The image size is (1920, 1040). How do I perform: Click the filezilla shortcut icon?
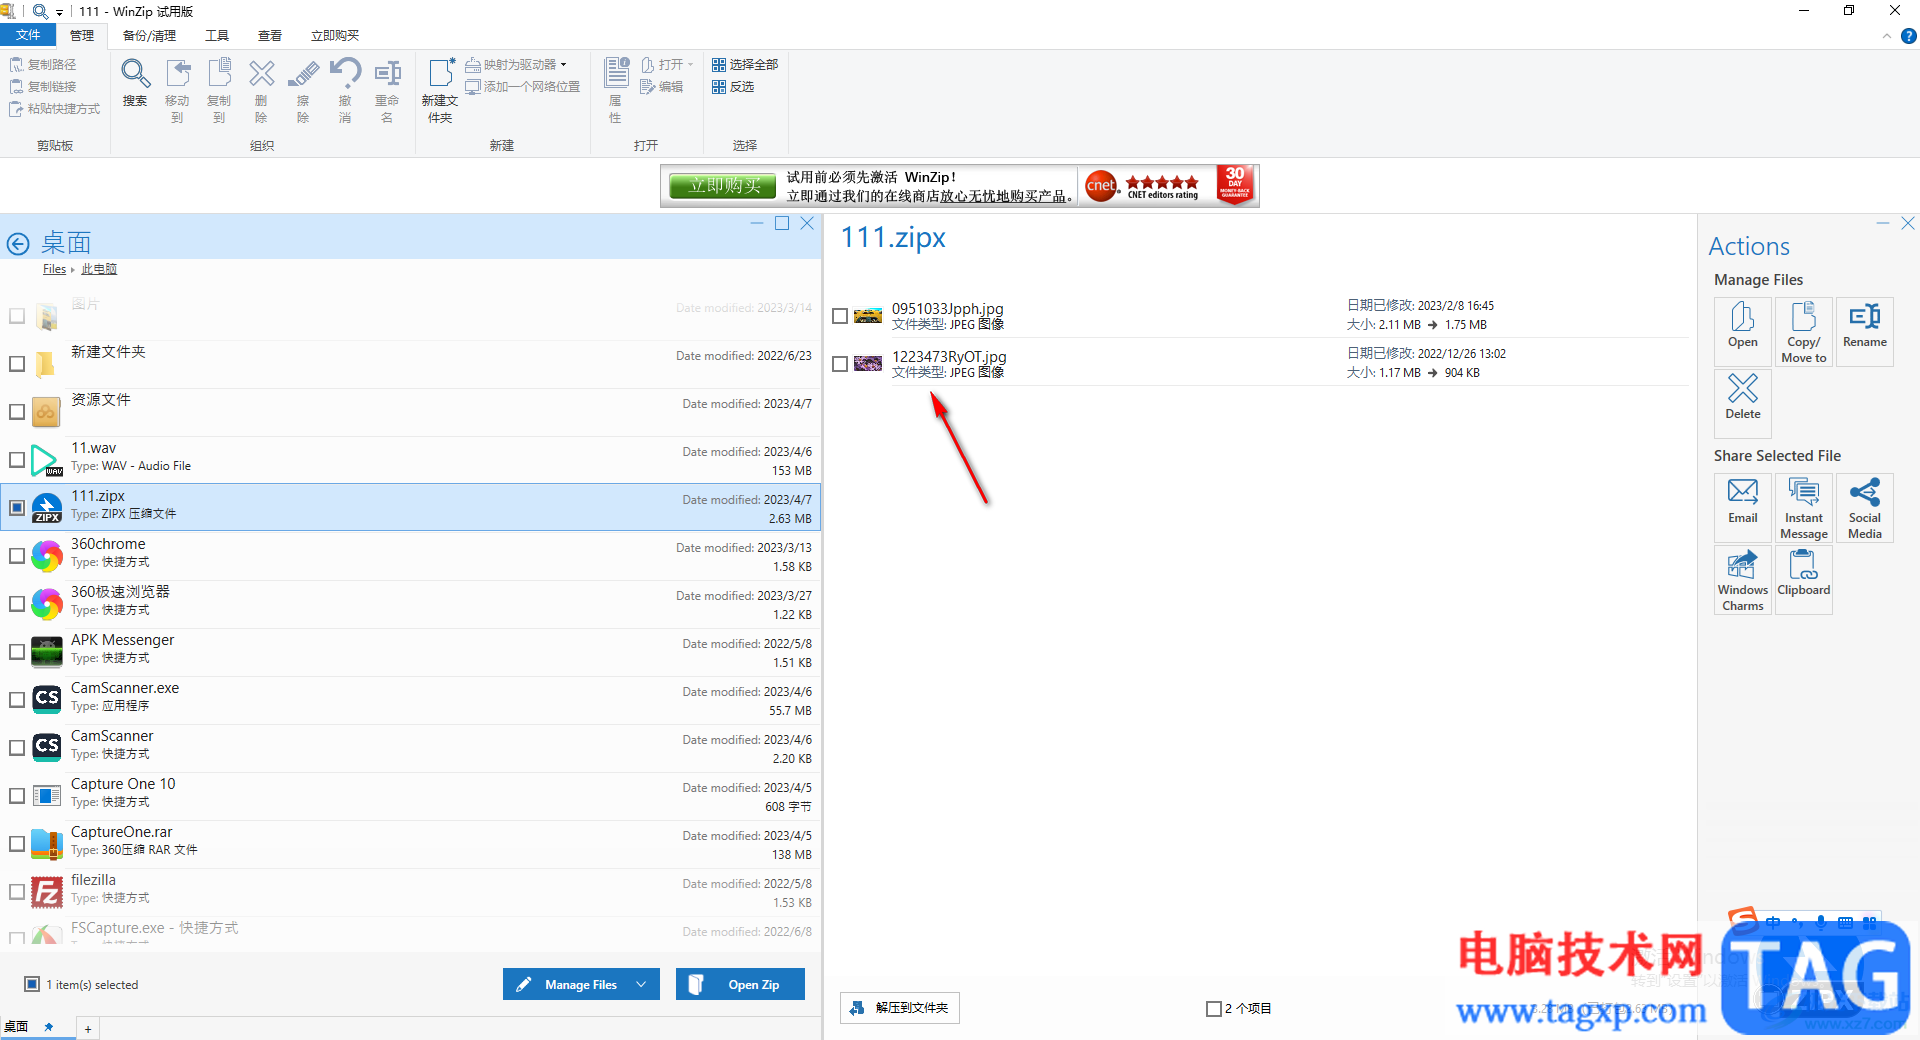(x=47, y=892)
